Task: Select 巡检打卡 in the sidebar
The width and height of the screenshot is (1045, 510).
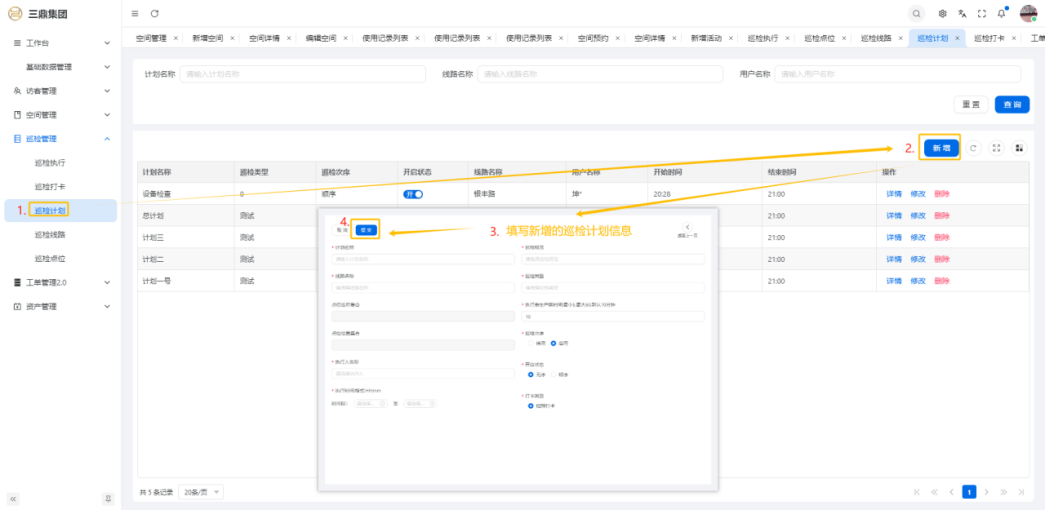Action: 50,187
